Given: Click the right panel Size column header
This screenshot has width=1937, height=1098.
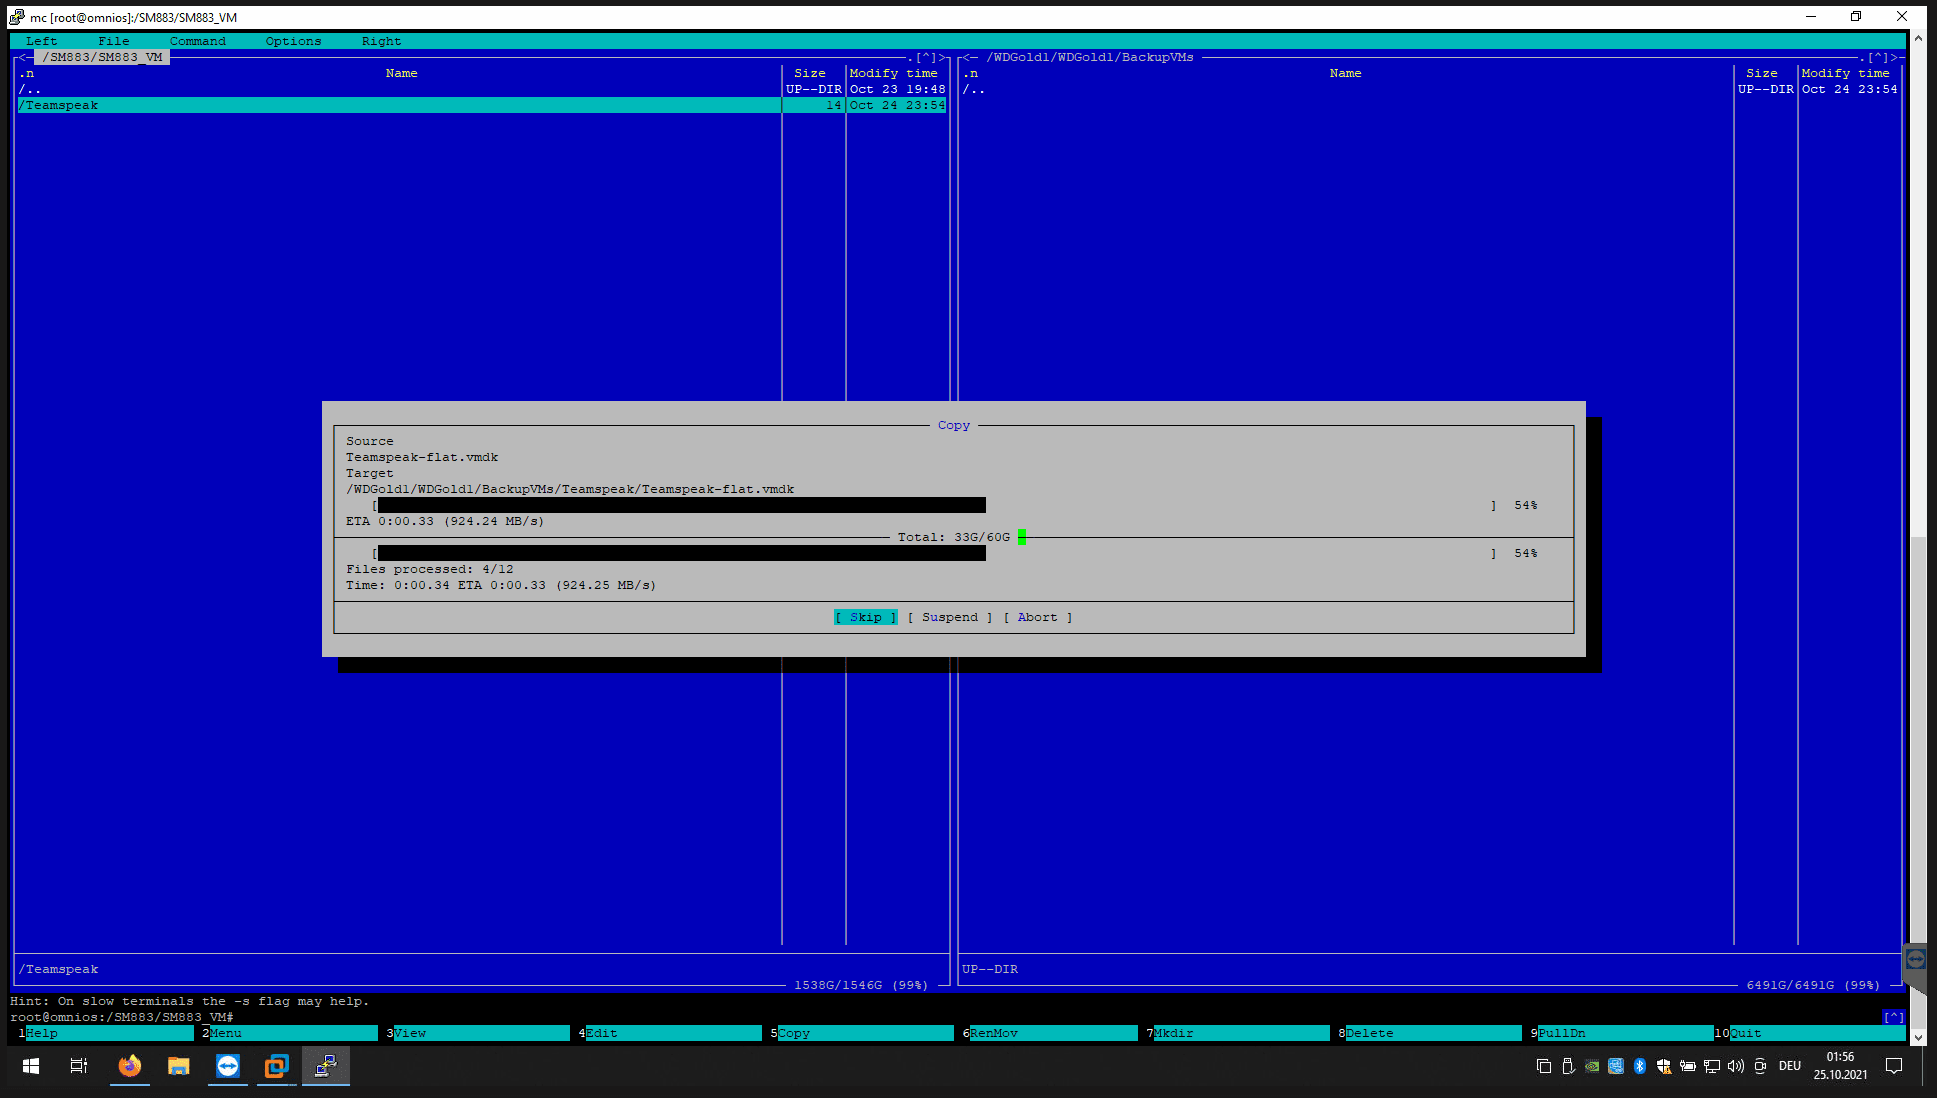Looking at the screenshot, I should tap(1762, 73).
